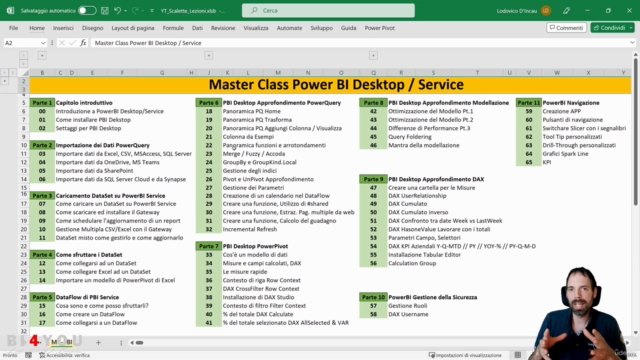
Task: Select column S header
Action: [433, 73]
